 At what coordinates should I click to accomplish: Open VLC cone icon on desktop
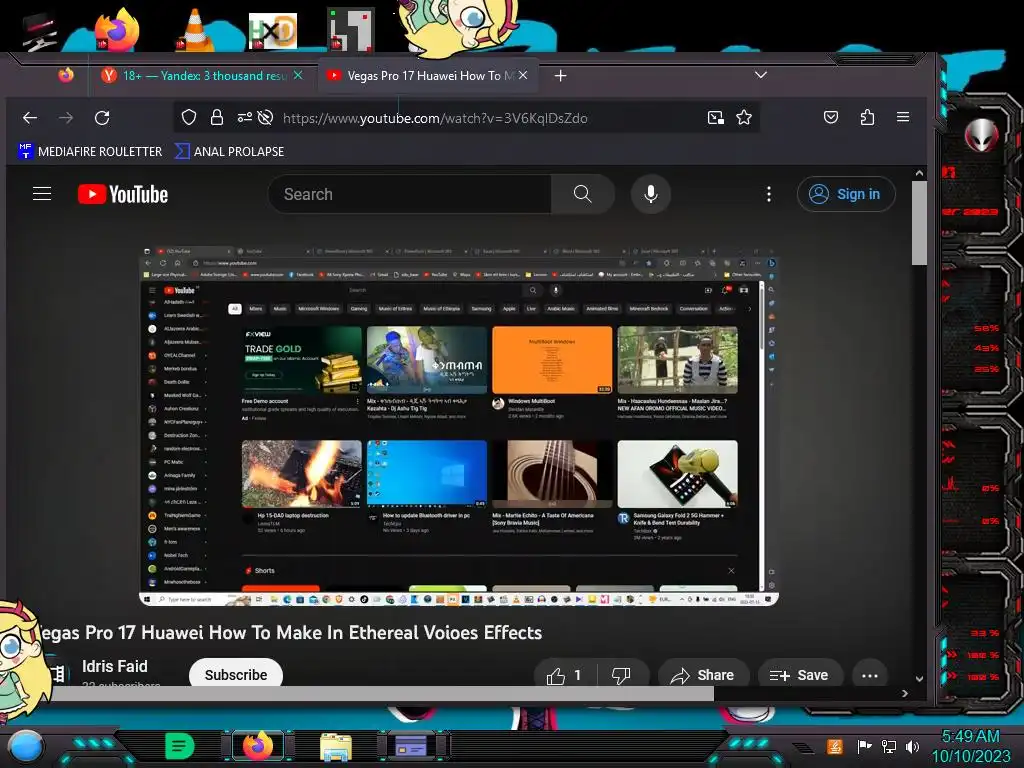tap(195, 30)
